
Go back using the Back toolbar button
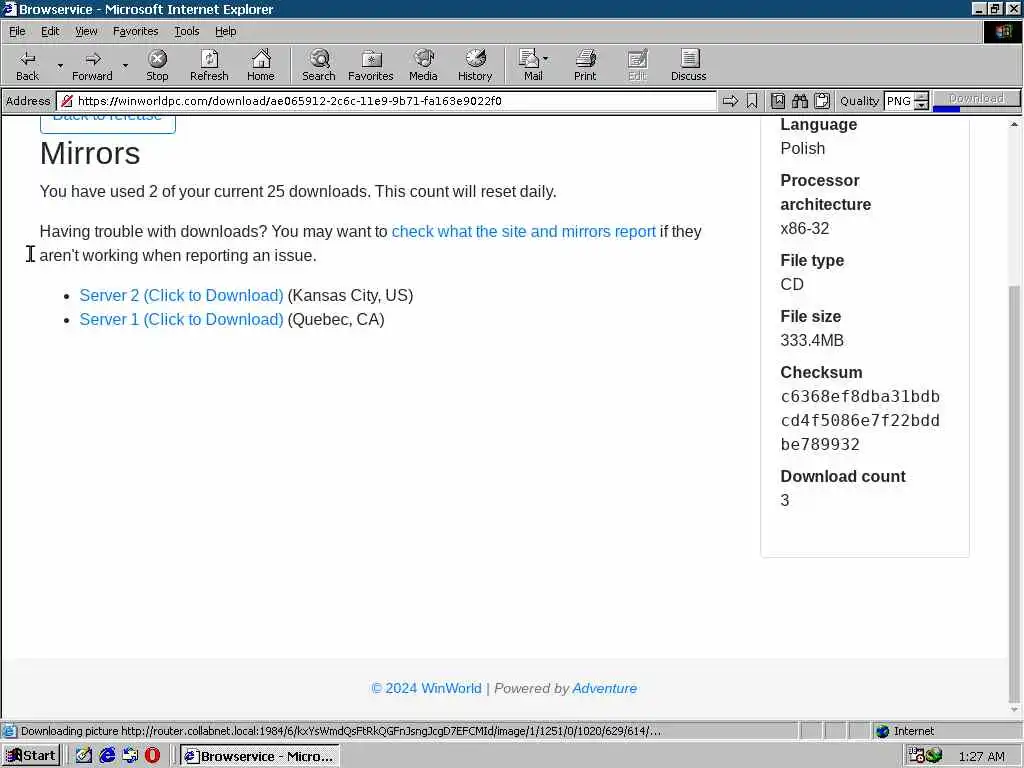[x=27, y=65]
